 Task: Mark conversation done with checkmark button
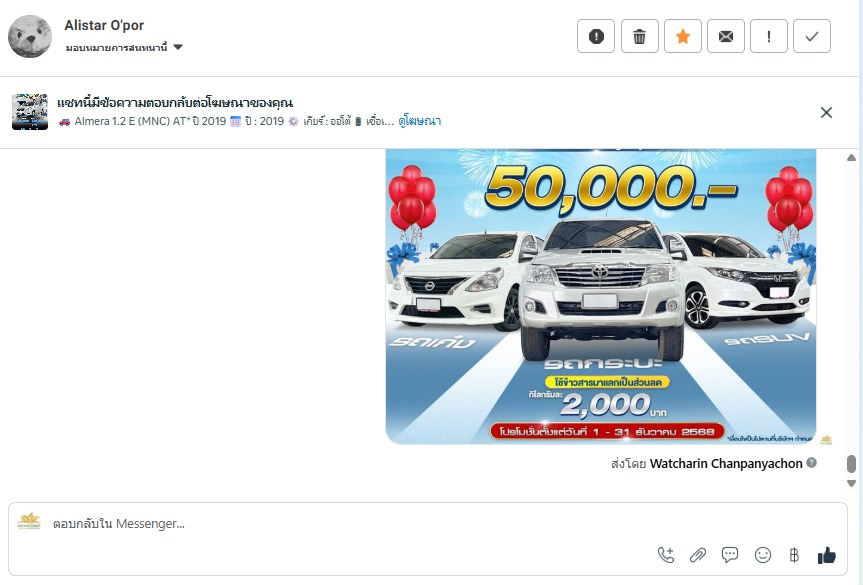(812, 36)
